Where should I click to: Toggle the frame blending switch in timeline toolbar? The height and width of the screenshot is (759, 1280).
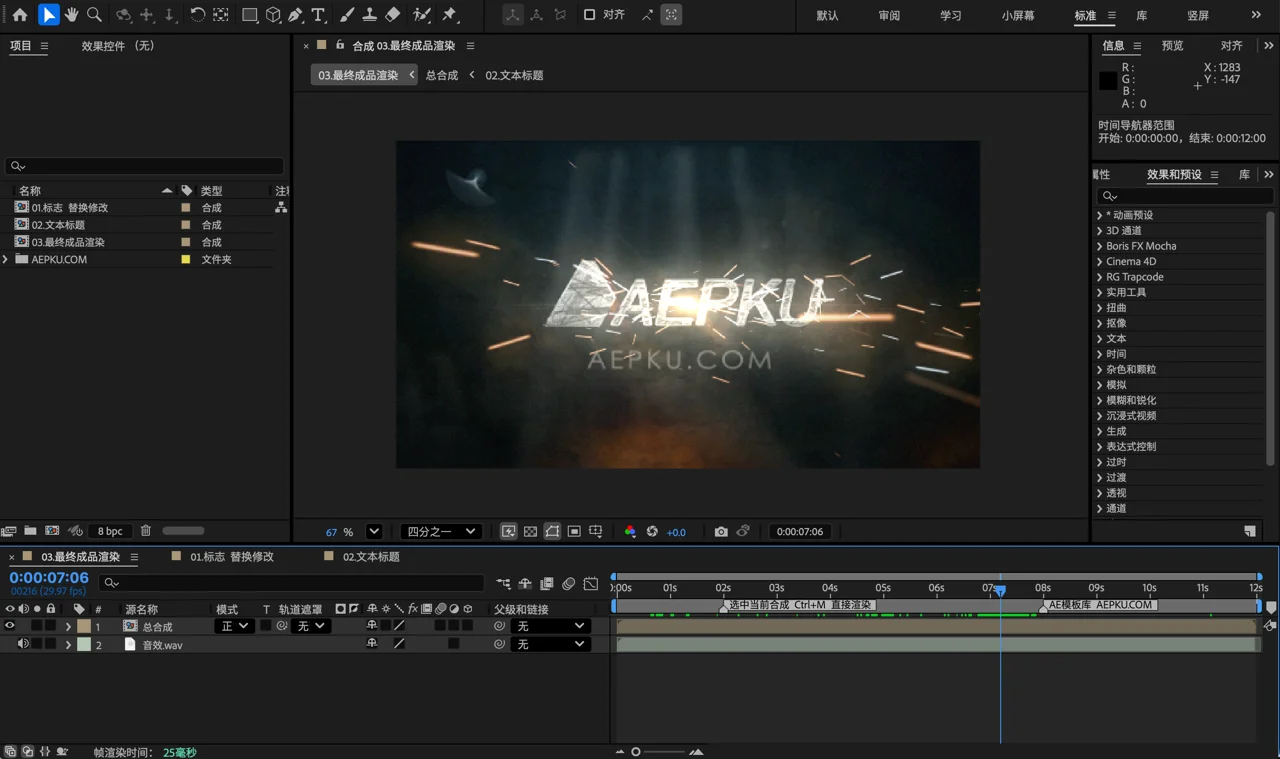click(547, 583)
